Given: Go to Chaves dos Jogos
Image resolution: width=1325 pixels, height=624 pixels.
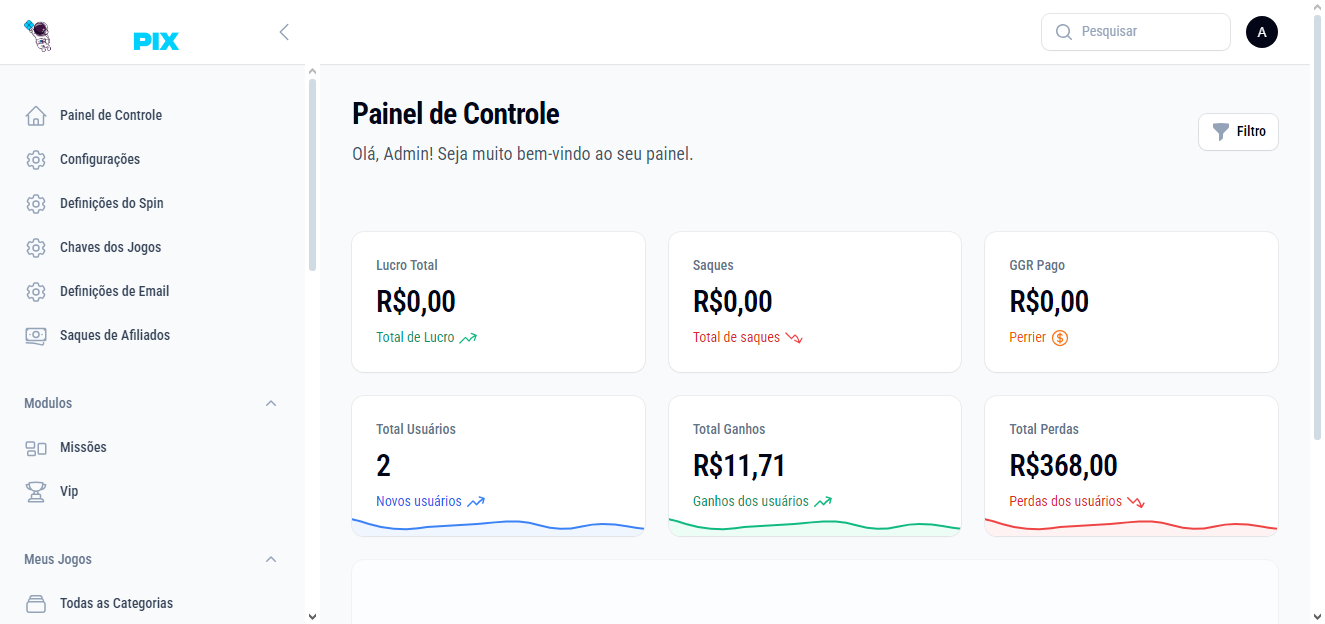Looking at the screenshot, I should 110,248.
